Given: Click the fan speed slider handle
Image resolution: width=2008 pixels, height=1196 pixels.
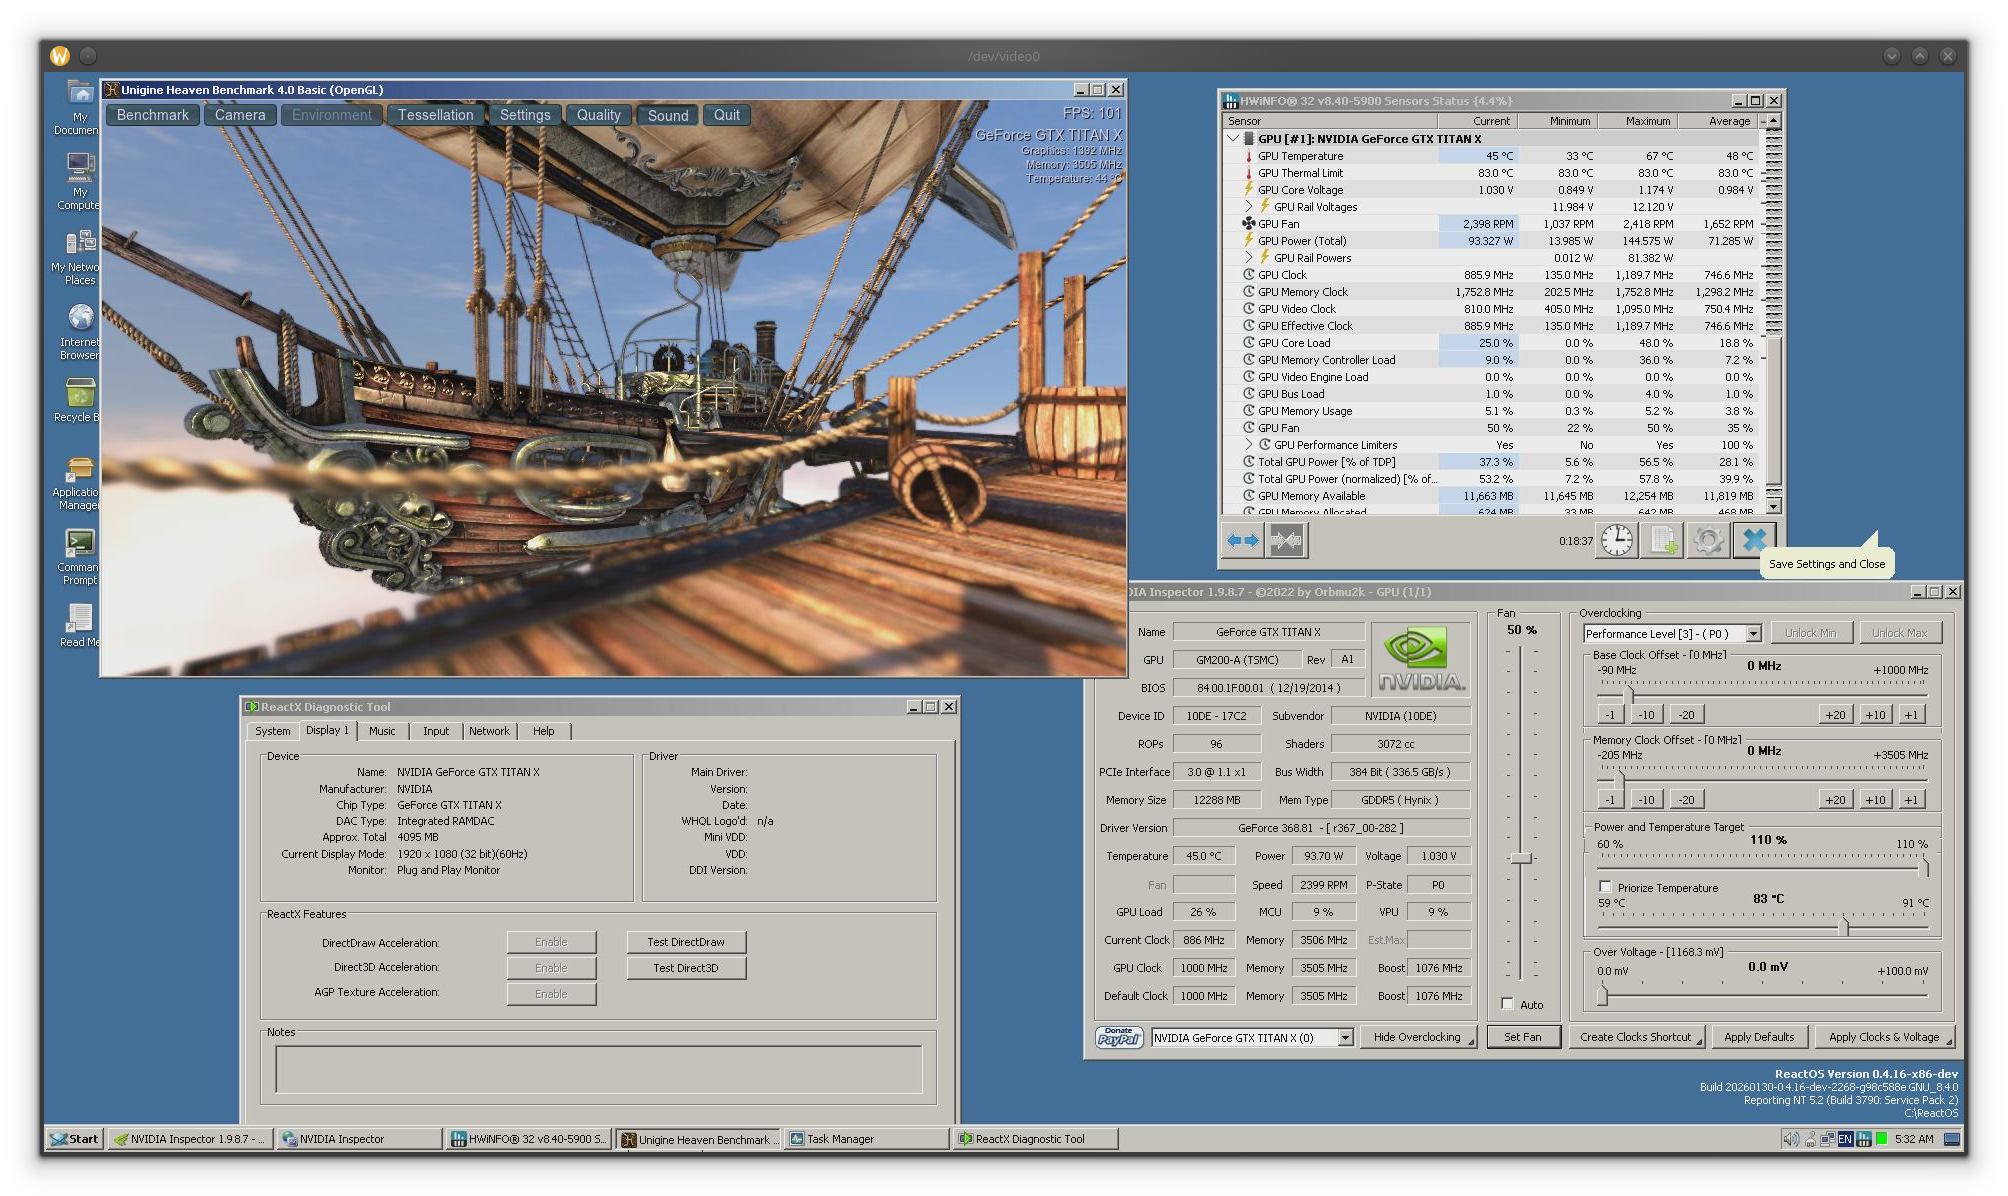Looking at the screenshot, I should [x=1521, y=858].
